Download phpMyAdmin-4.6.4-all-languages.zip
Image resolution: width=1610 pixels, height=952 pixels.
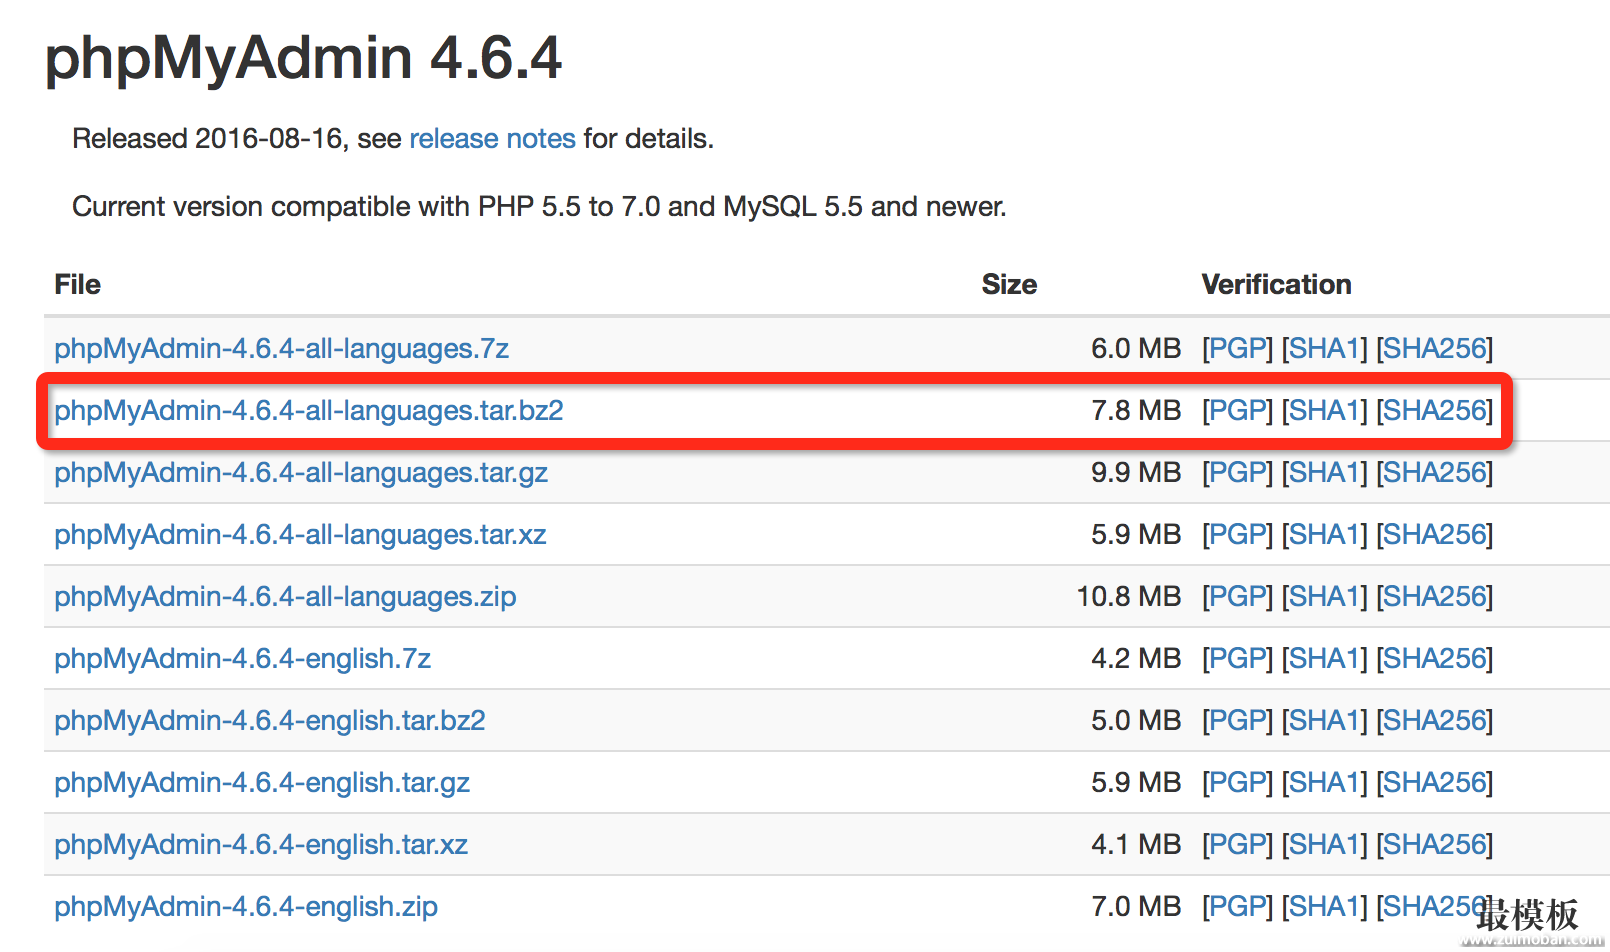(x=285, y=596)
